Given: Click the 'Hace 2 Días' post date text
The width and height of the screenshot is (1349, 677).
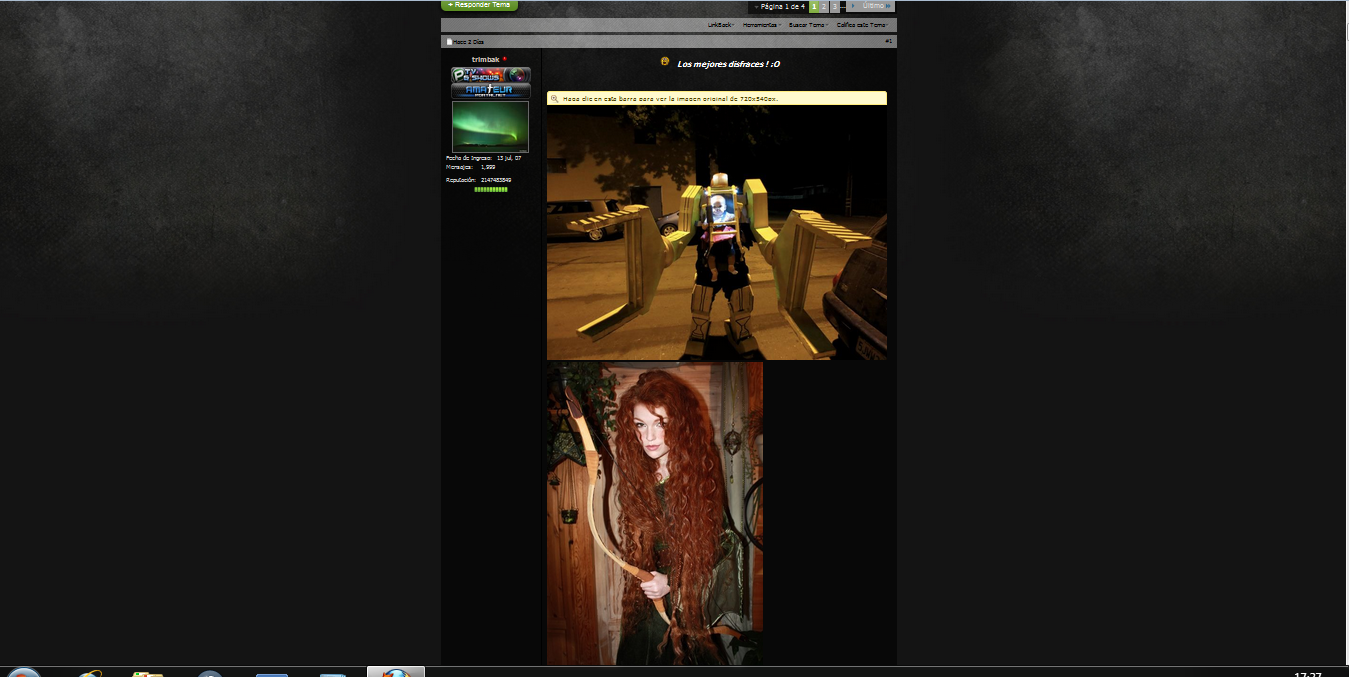Looking at the screenshot, I should point(469,42).
